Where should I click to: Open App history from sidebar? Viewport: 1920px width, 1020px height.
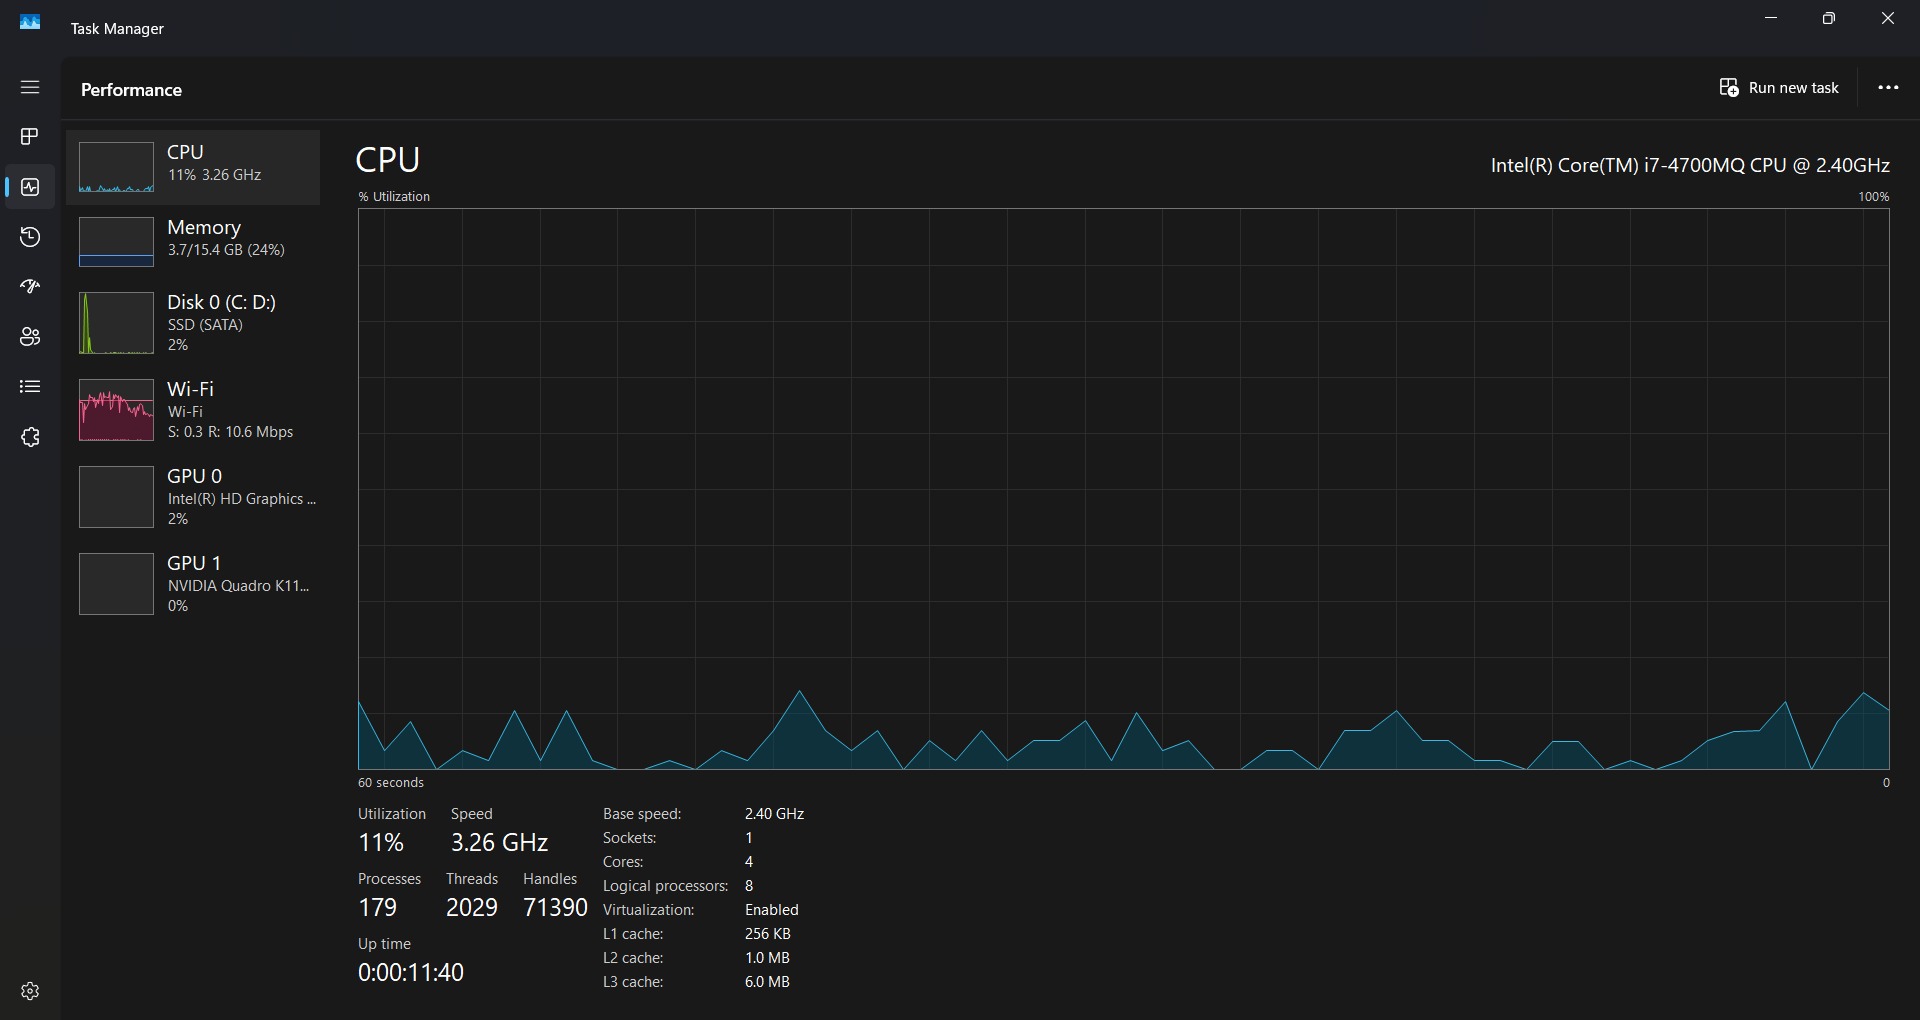click(30, 237)
